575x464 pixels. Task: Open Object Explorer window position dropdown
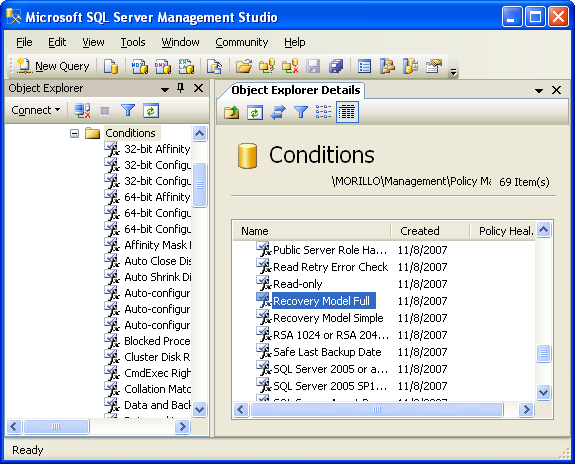click(x=165, y=89)
